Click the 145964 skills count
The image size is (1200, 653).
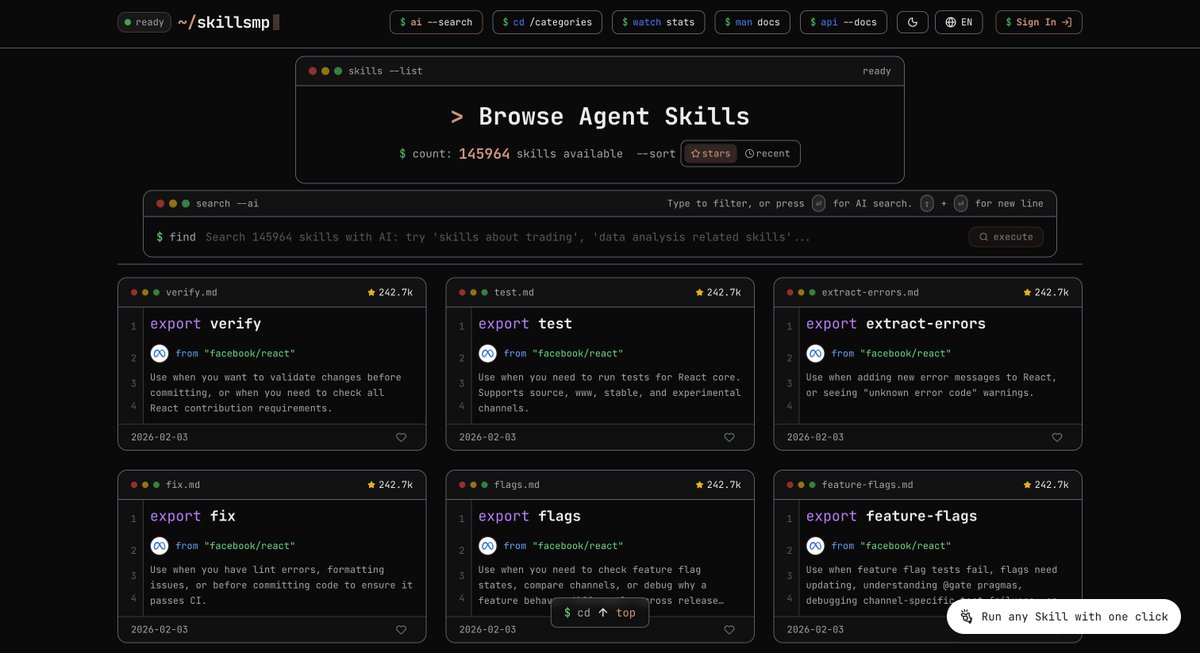tap(485, 154)
